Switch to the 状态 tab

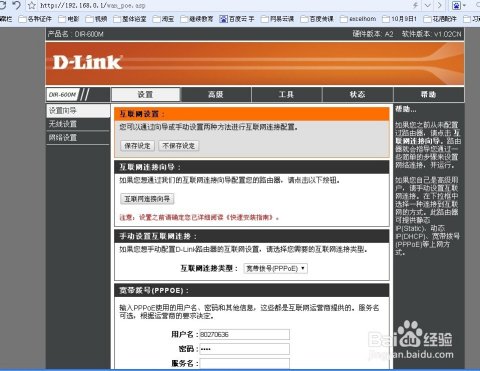click(357, 95)
